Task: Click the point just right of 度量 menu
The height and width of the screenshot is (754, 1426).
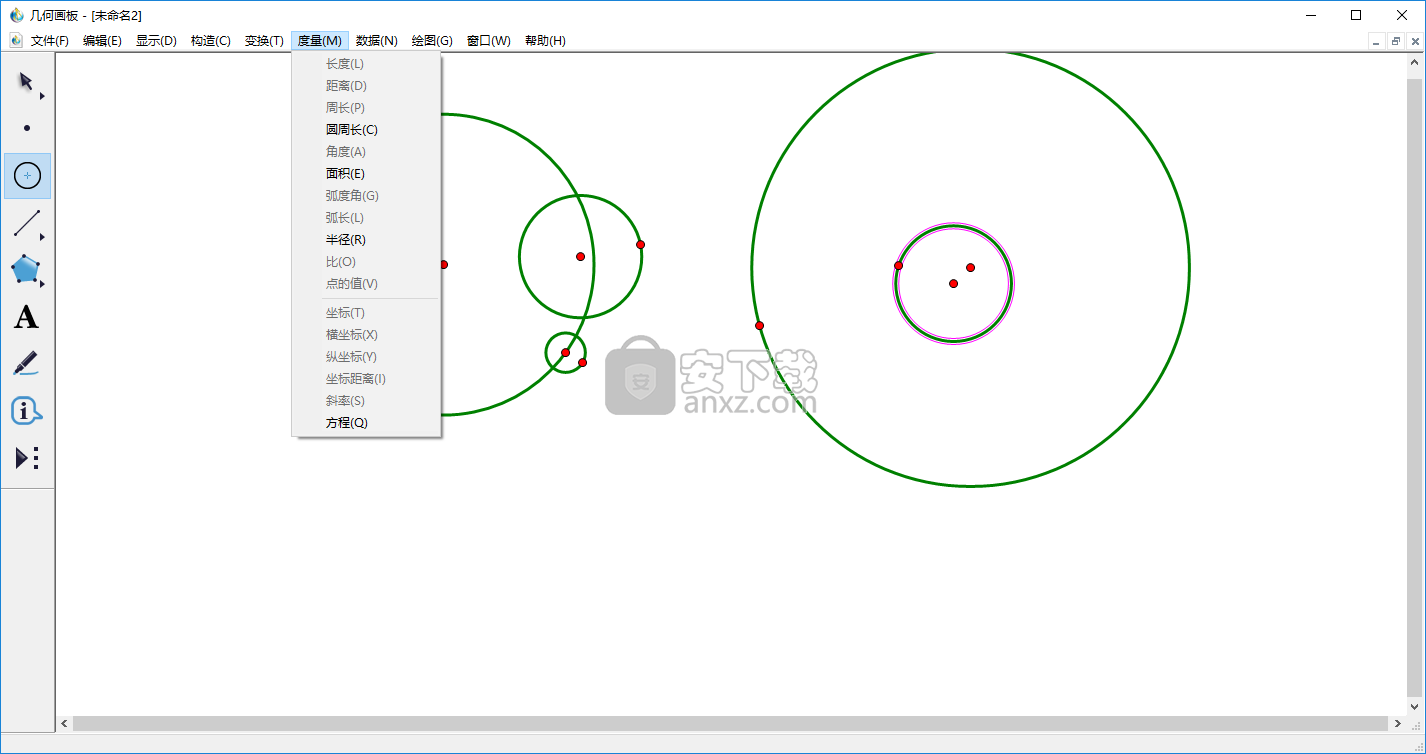Action: 443,265
